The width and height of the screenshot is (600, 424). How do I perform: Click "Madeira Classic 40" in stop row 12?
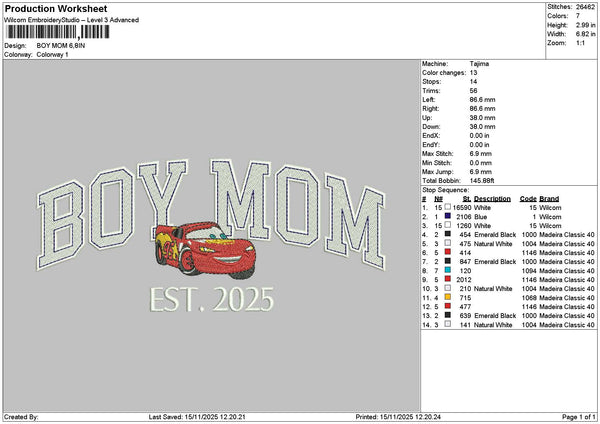pos(567,307)
